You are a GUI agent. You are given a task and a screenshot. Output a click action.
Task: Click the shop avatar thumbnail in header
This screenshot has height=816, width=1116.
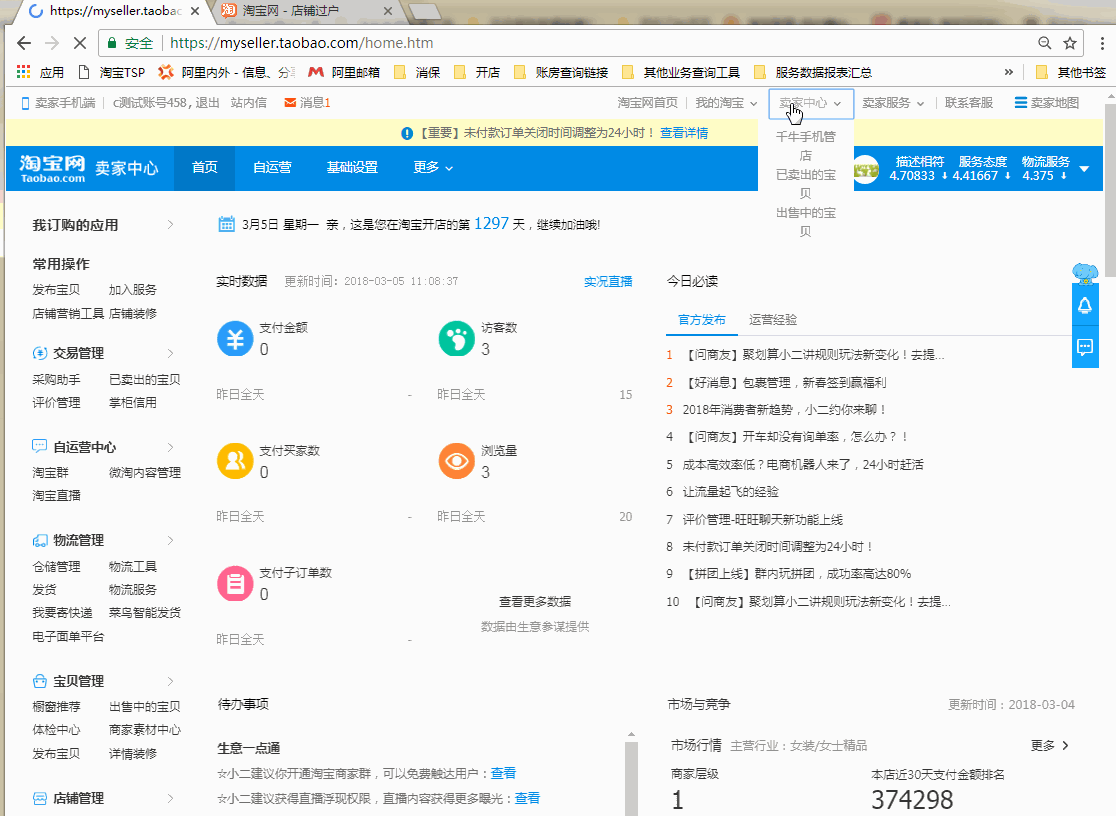click(x=866, y=169)
